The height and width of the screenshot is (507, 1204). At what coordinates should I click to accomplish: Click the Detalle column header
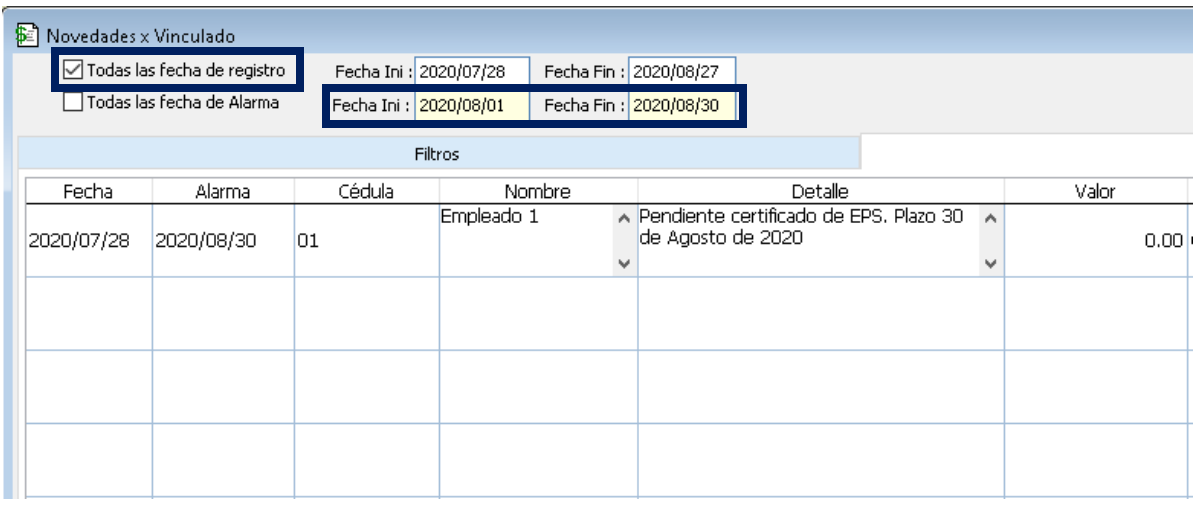point(821,191)
